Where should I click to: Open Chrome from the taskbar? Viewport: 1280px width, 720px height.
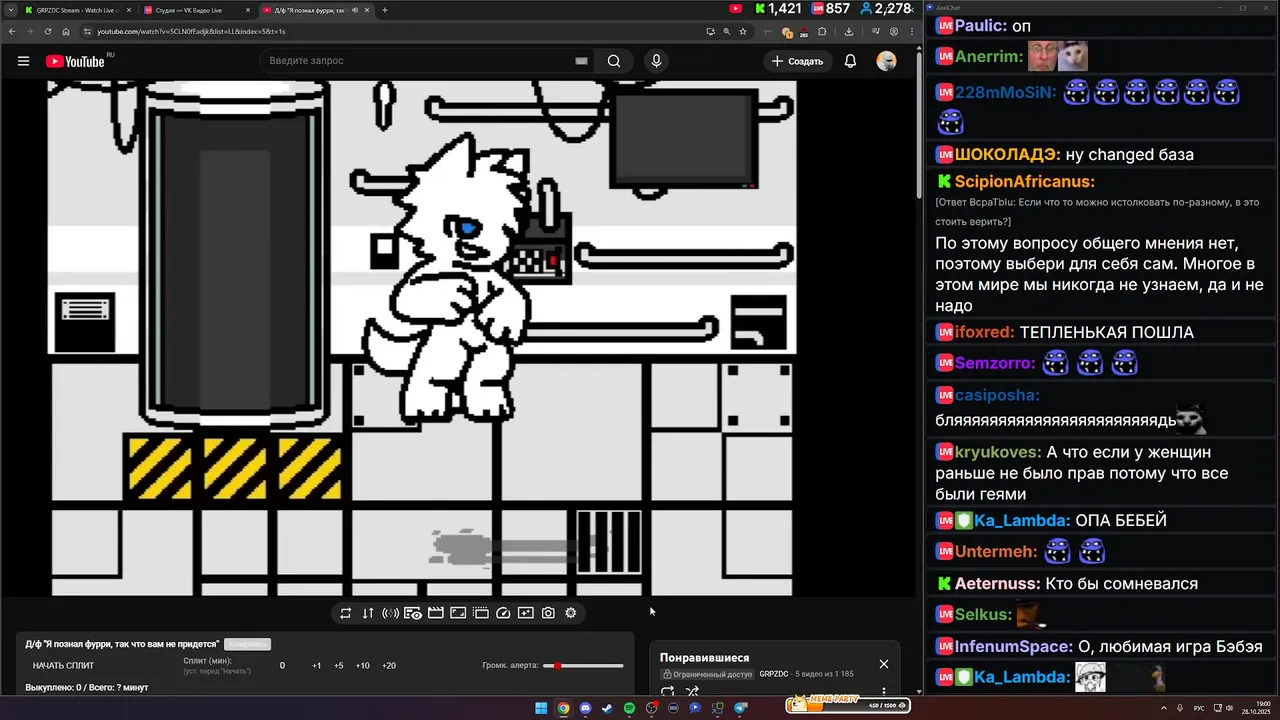[563, 708]
